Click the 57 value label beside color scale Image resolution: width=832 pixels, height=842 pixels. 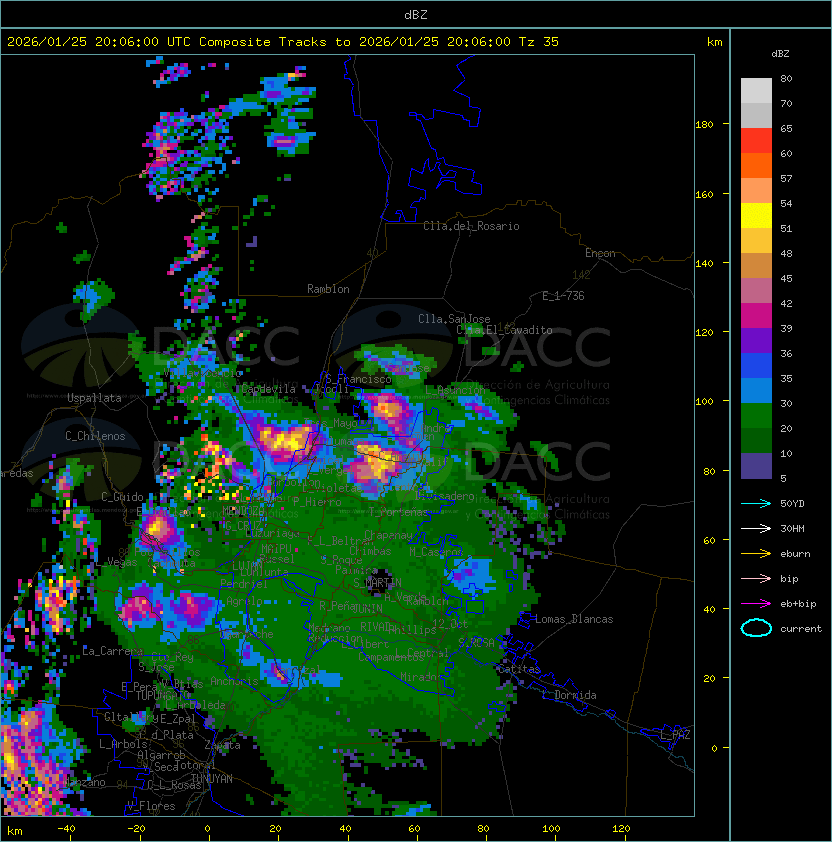click(x=786, y=178)
